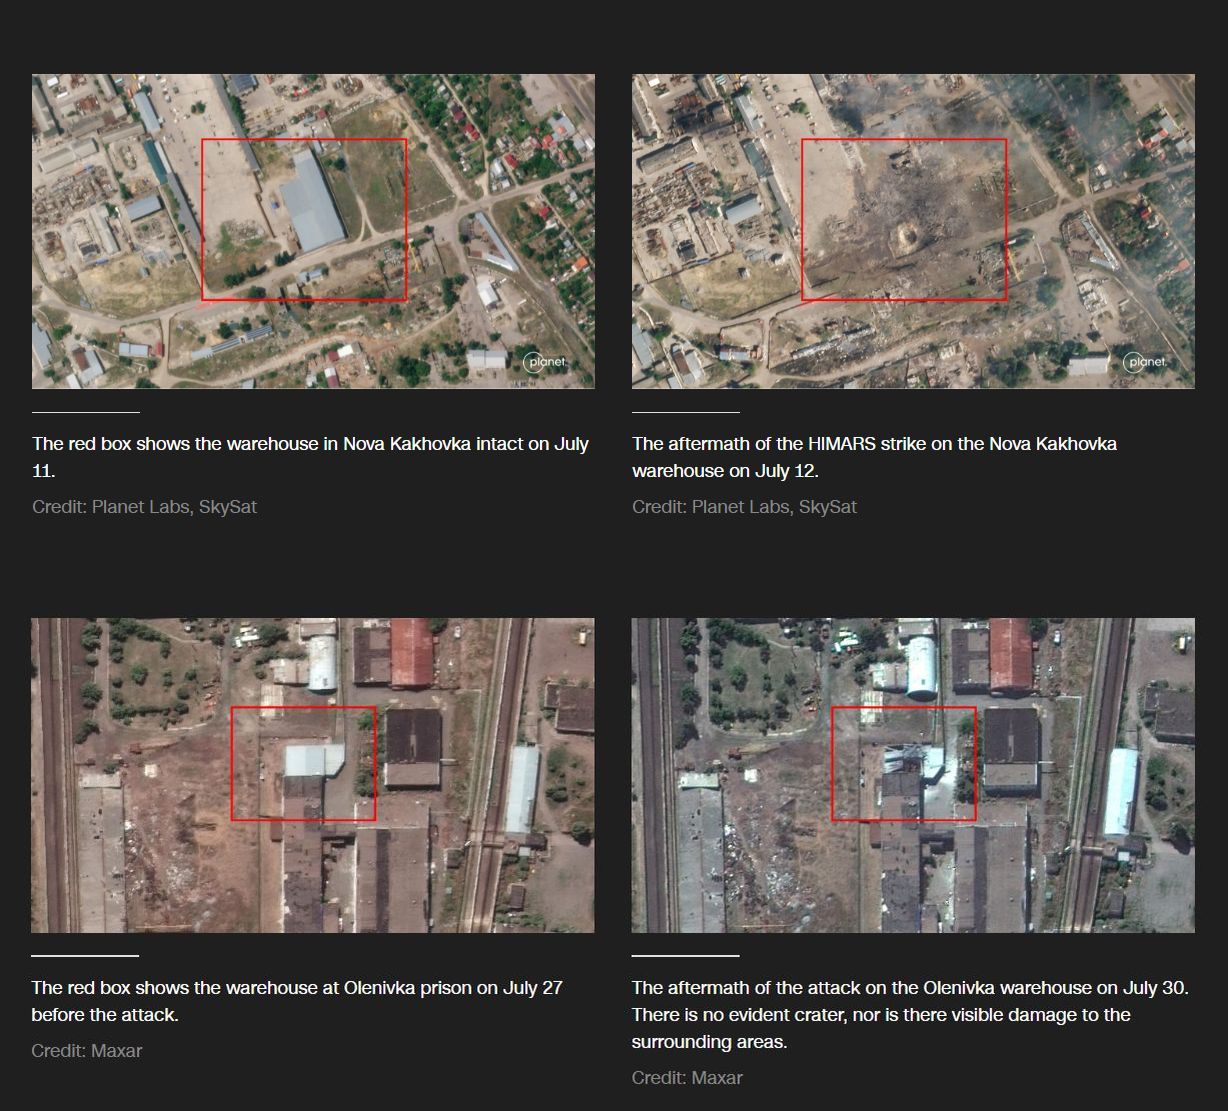
Task: Click the damaged warehouse inside the July 30 red box
Action: pos(912,765)
